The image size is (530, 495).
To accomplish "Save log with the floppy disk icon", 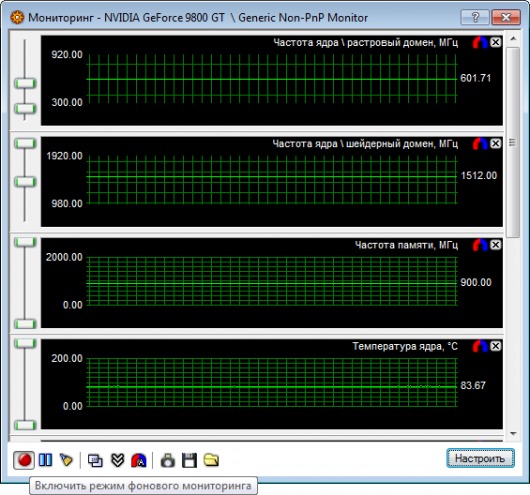I will [x=189, y=461].
